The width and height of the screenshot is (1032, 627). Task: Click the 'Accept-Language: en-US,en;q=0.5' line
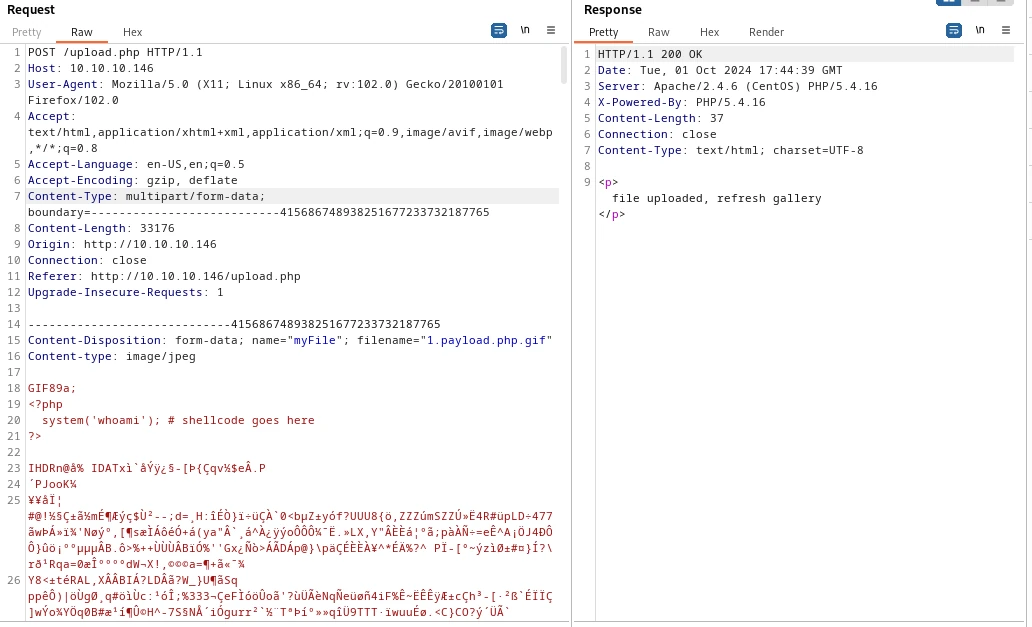(x=136, y=164)
